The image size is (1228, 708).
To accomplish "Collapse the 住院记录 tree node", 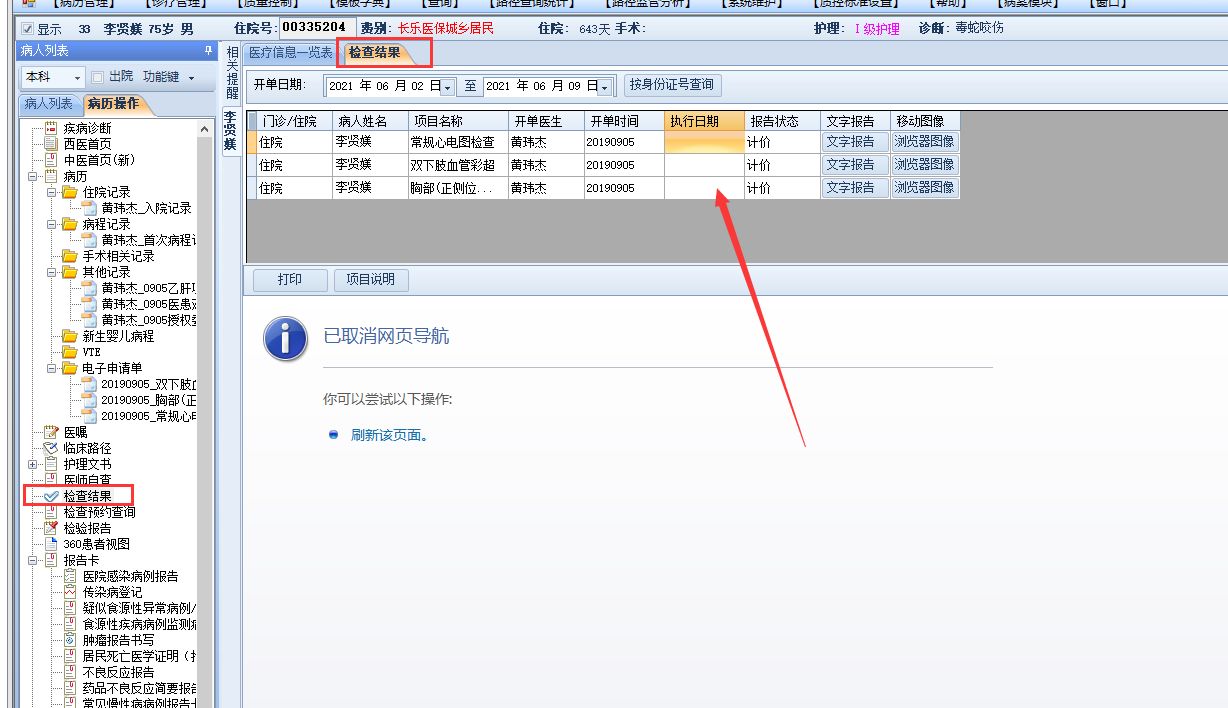I will pos(52,192).
